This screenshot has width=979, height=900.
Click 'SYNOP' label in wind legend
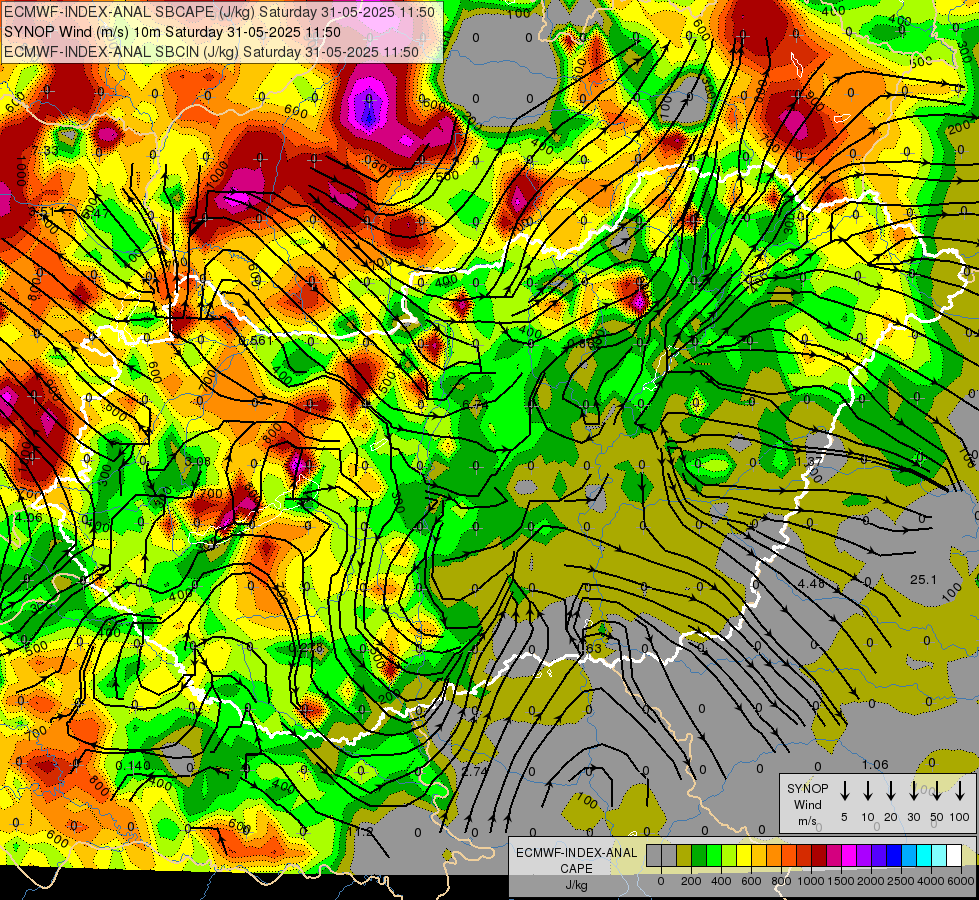807,789
